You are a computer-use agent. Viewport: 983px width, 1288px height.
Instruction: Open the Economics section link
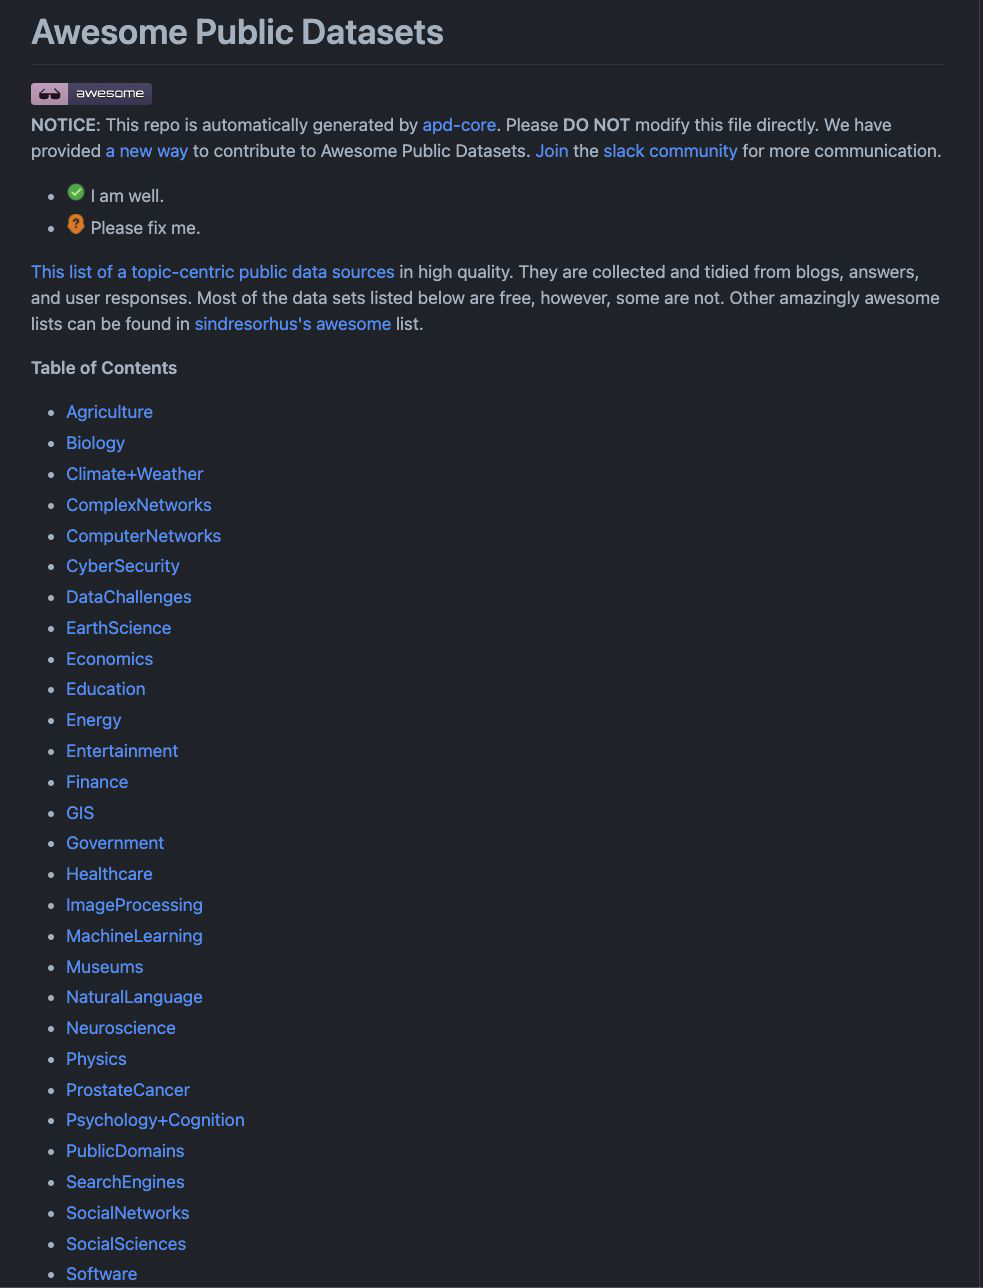(x=109, y=659)
